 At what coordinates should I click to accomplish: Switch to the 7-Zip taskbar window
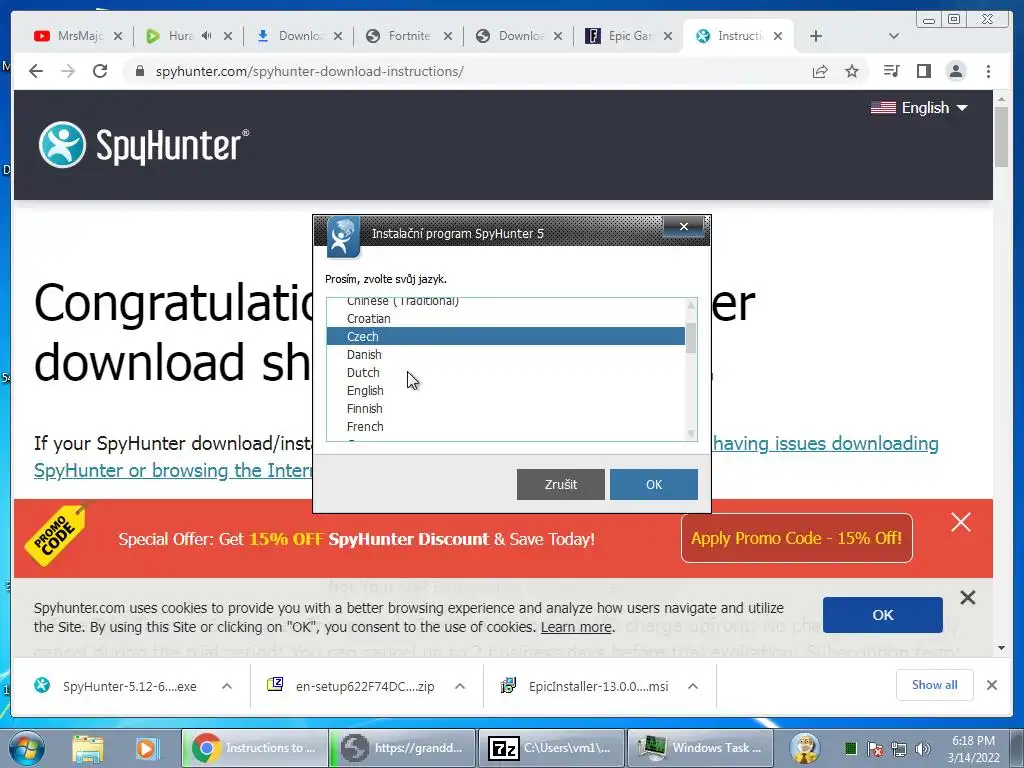(551, 748)
